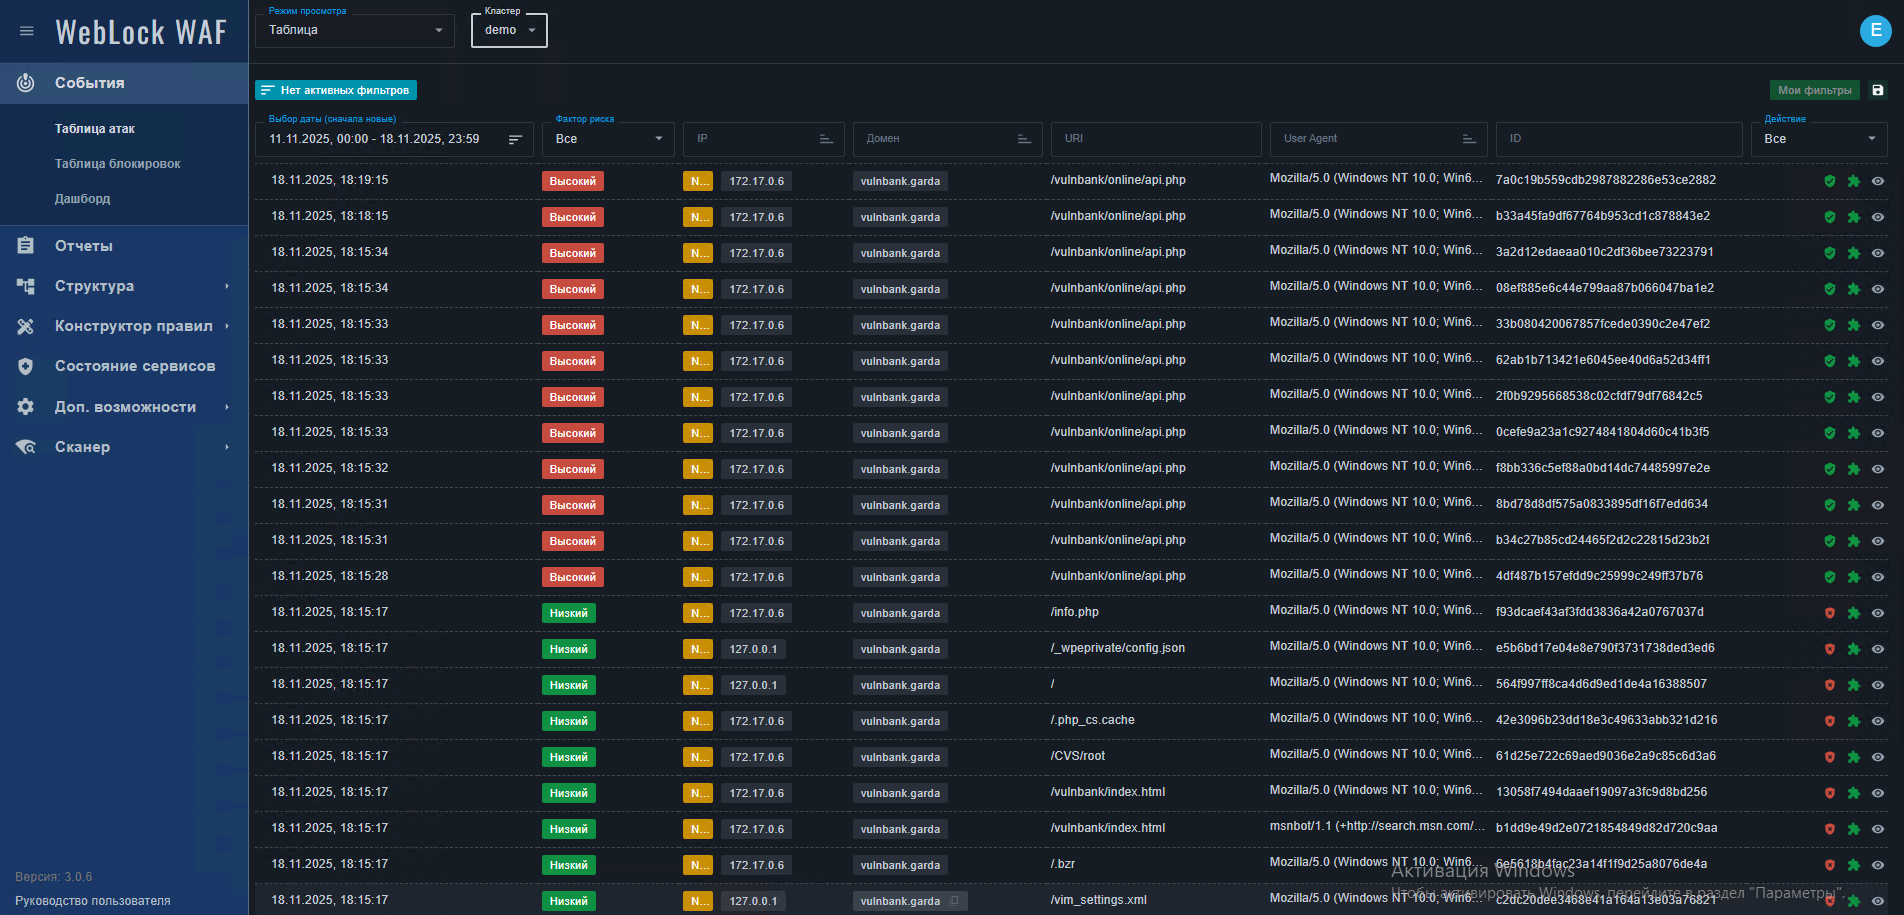Click the hamburger menu icon beside WebLock WAF

(27, 31)
